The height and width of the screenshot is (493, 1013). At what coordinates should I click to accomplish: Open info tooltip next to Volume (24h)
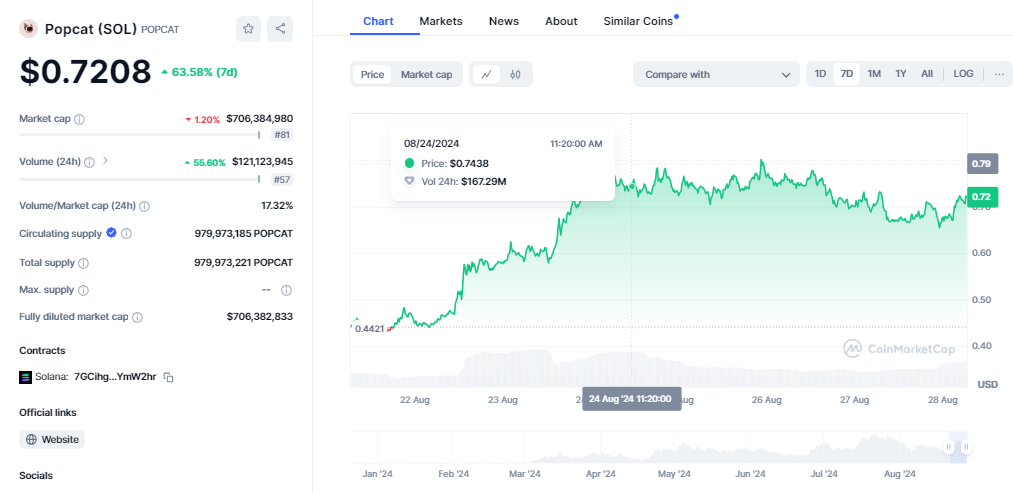[x=90, y=162]
